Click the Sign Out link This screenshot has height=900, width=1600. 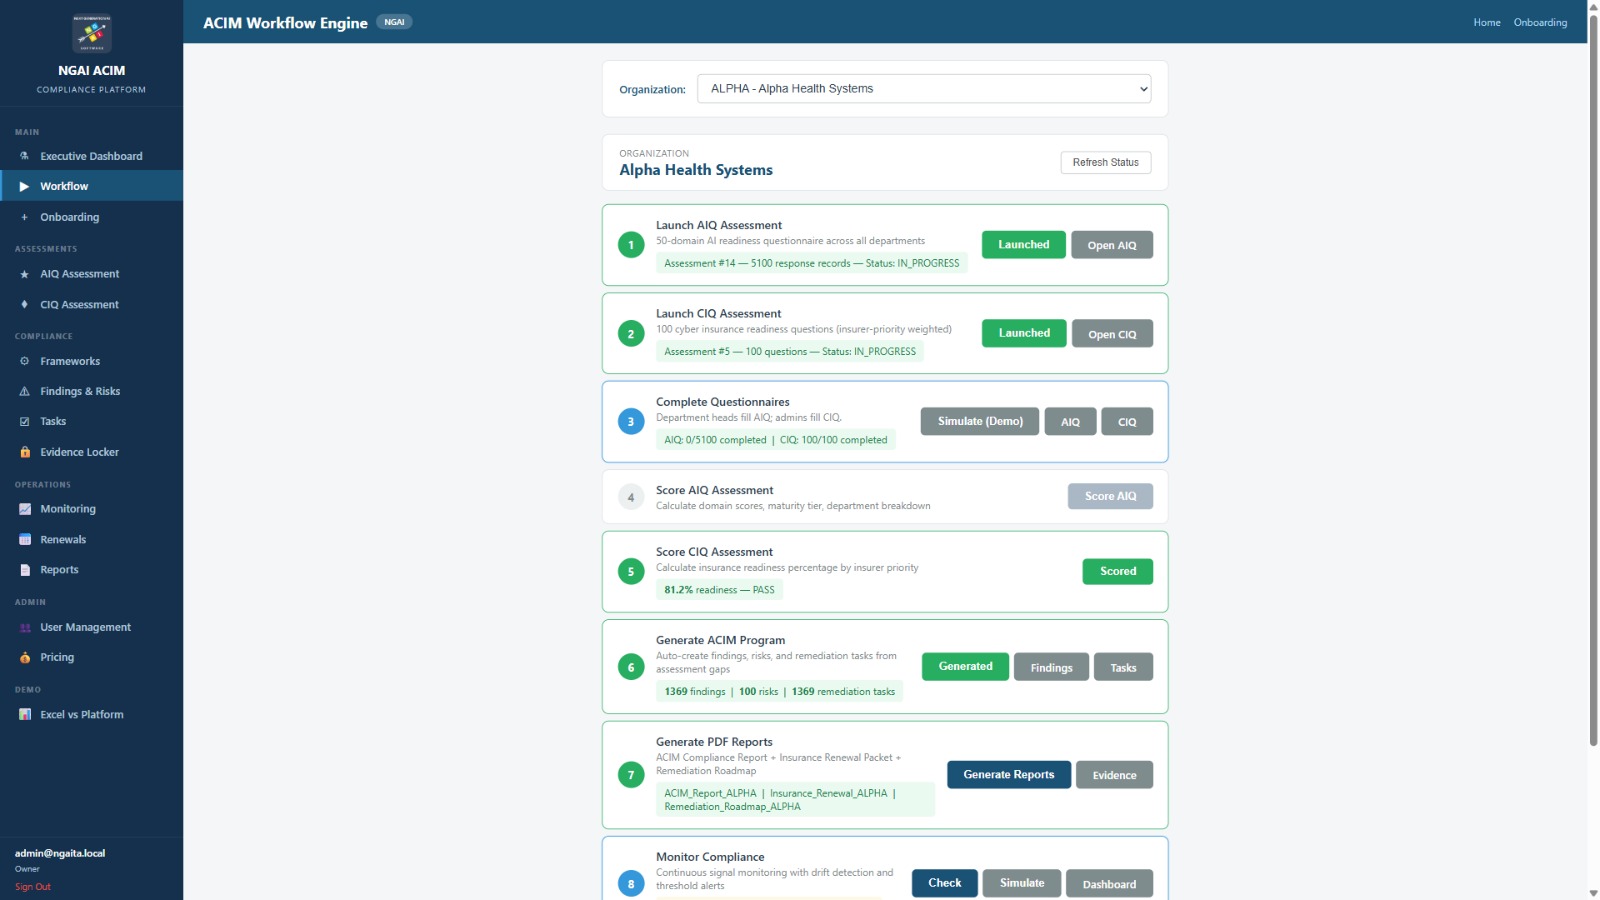[33, 887]
